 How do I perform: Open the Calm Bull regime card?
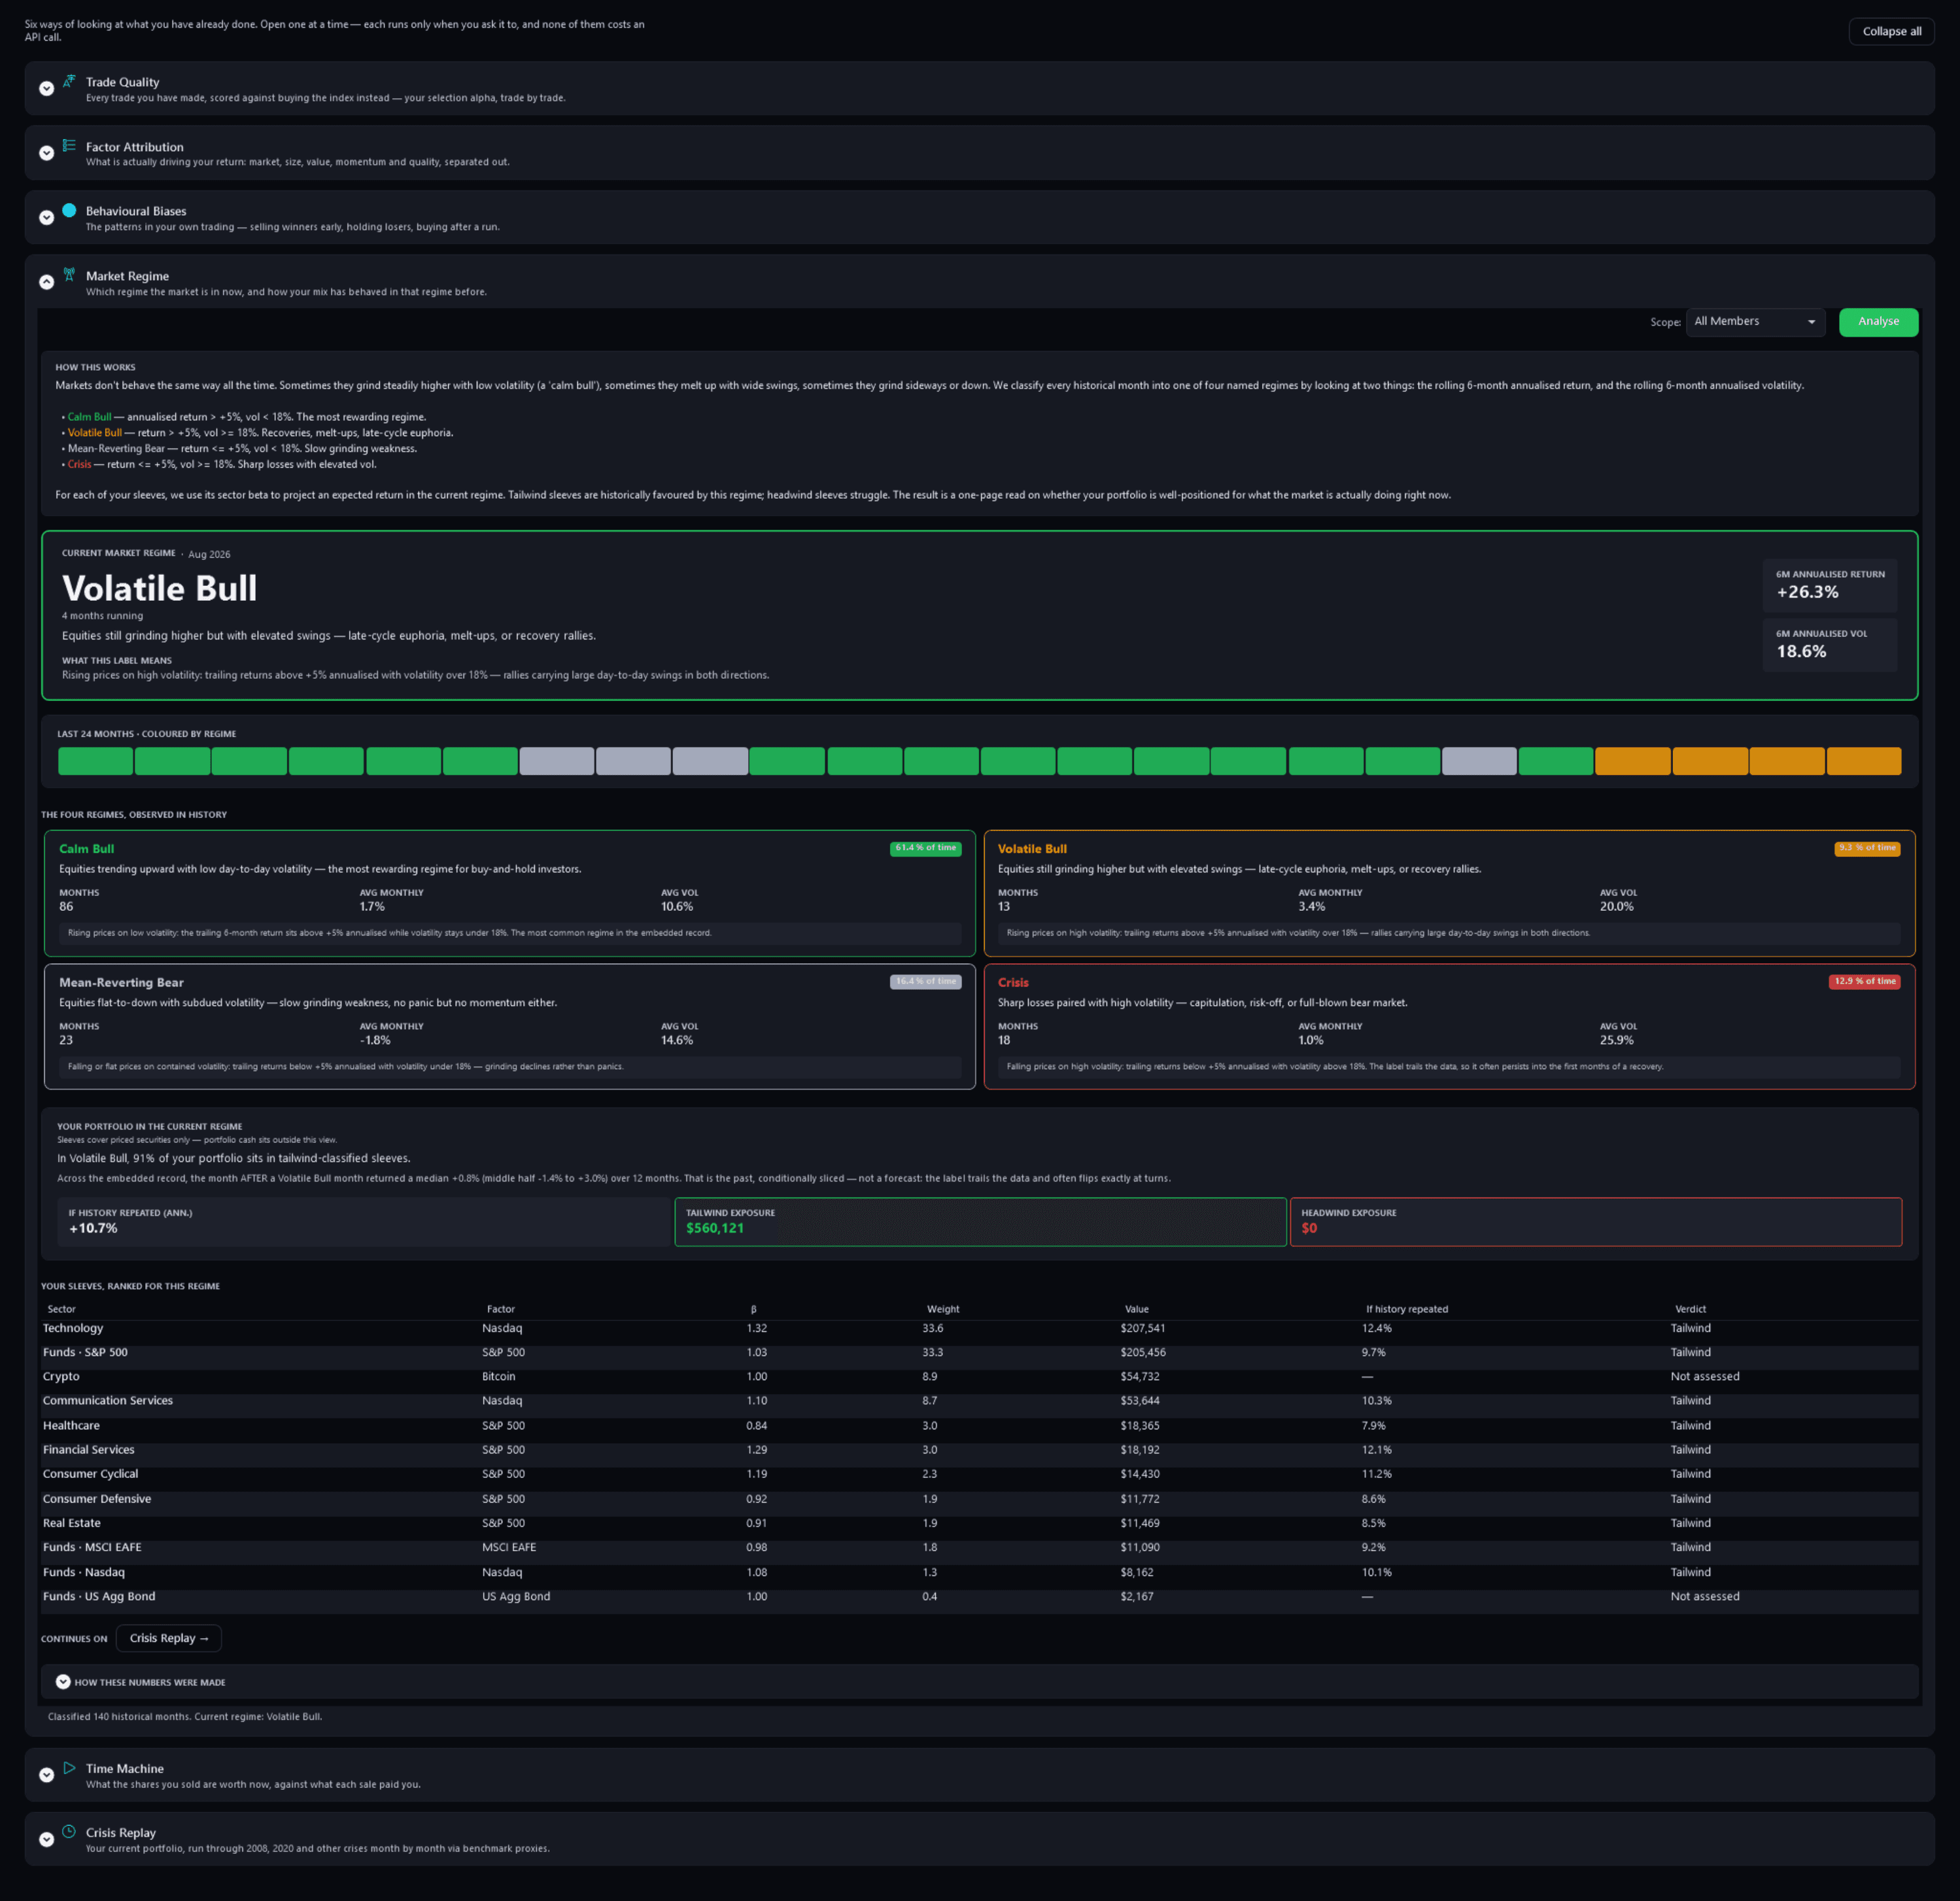[x=510, y=893]
